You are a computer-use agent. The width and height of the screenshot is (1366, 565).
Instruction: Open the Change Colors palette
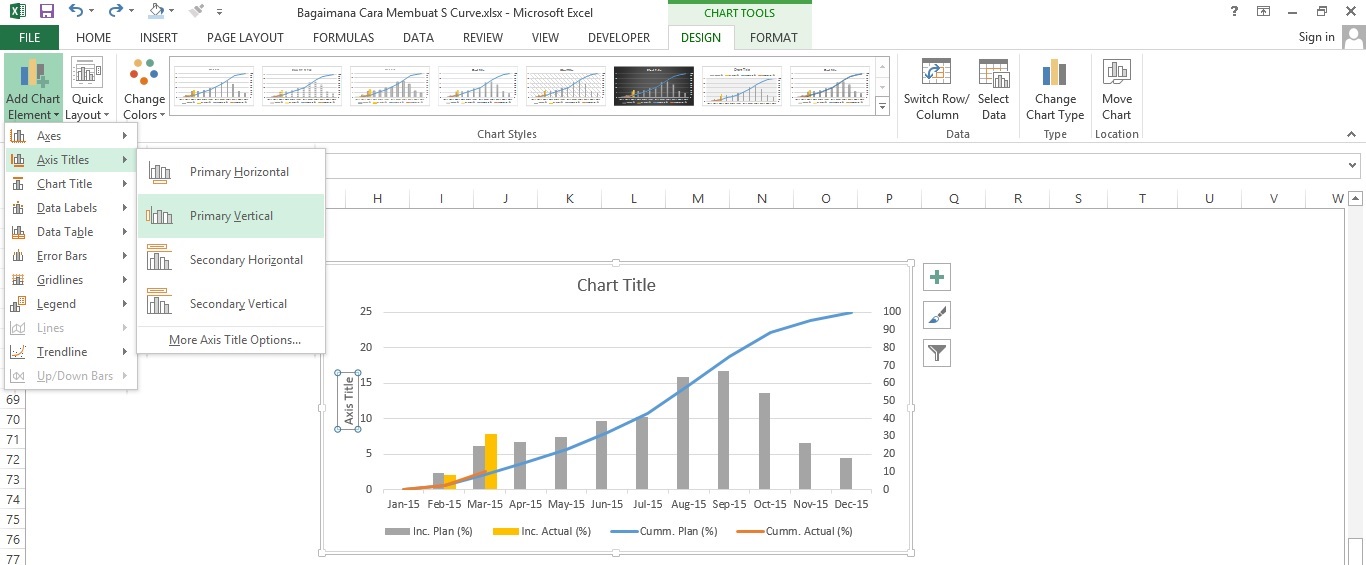(144, 88)
